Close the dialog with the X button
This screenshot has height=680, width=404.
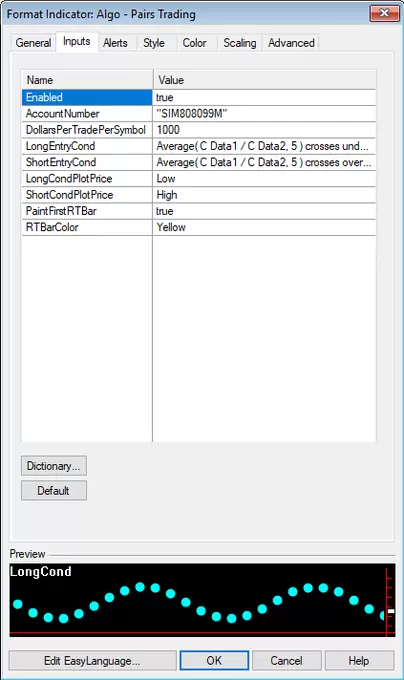384,13
